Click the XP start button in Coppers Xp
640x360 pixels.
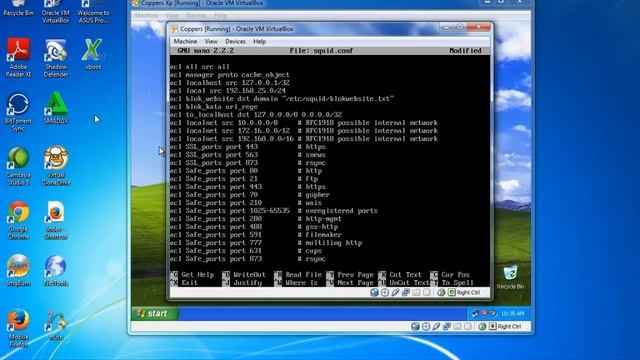pos(155,313)
